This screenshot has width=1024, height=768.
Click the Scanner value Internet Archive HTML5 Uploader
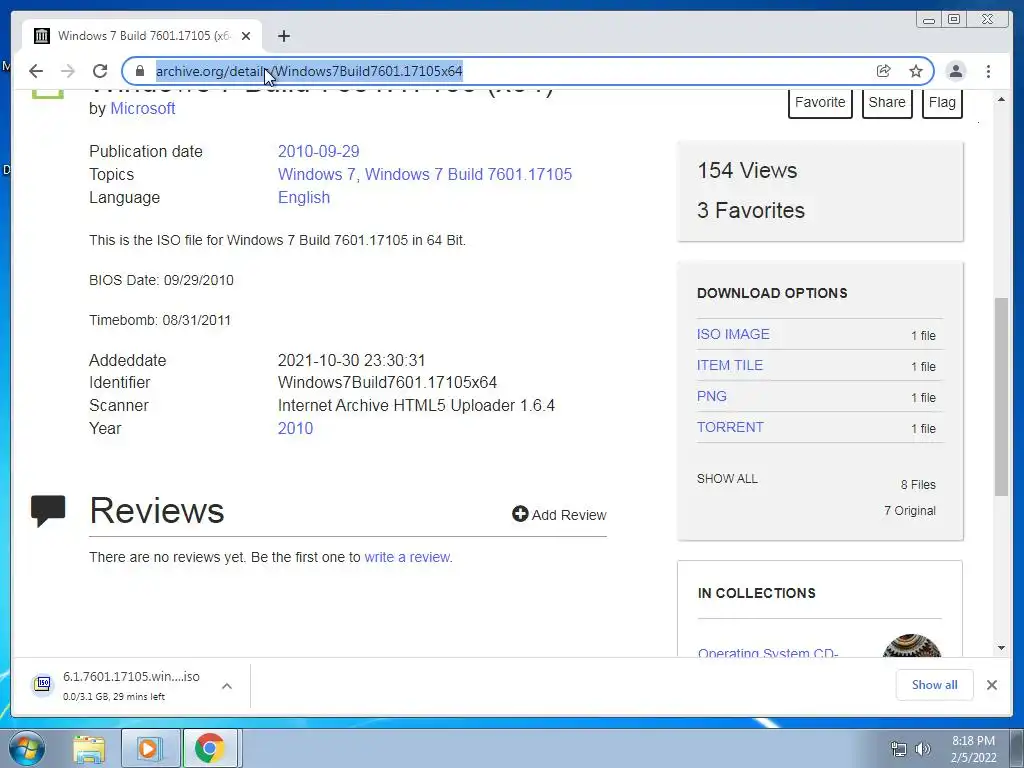coord(416,406)
